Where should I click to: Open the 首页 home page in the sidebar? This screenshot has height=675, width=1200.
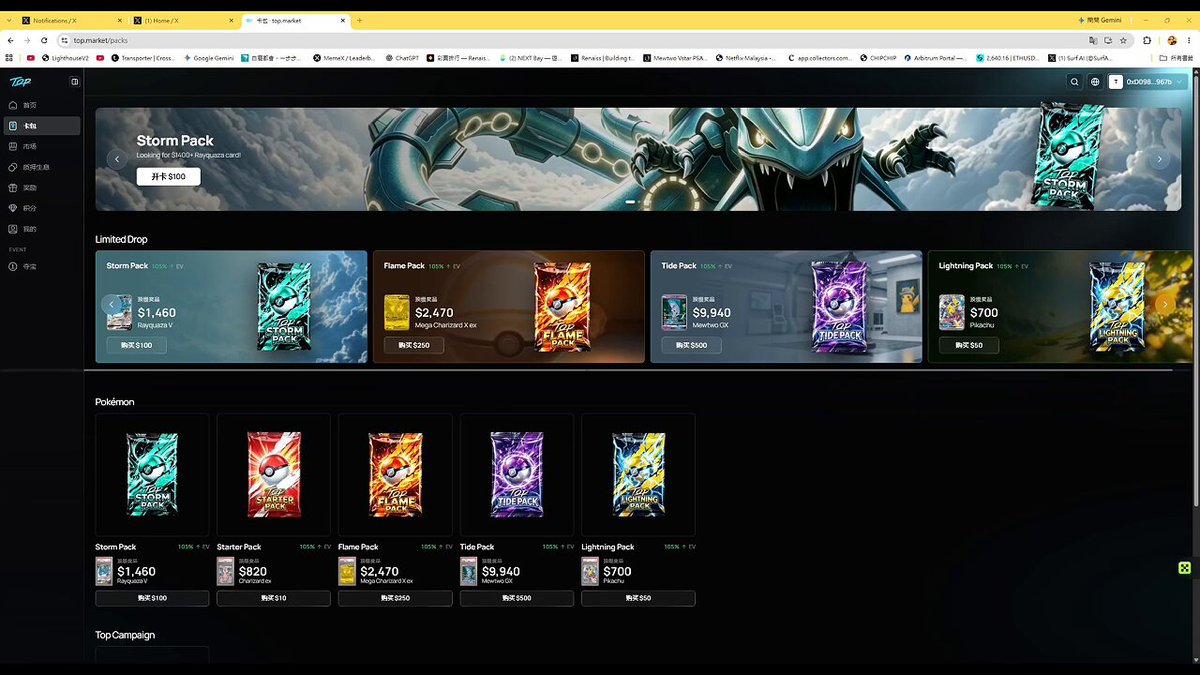coord(42,105)
